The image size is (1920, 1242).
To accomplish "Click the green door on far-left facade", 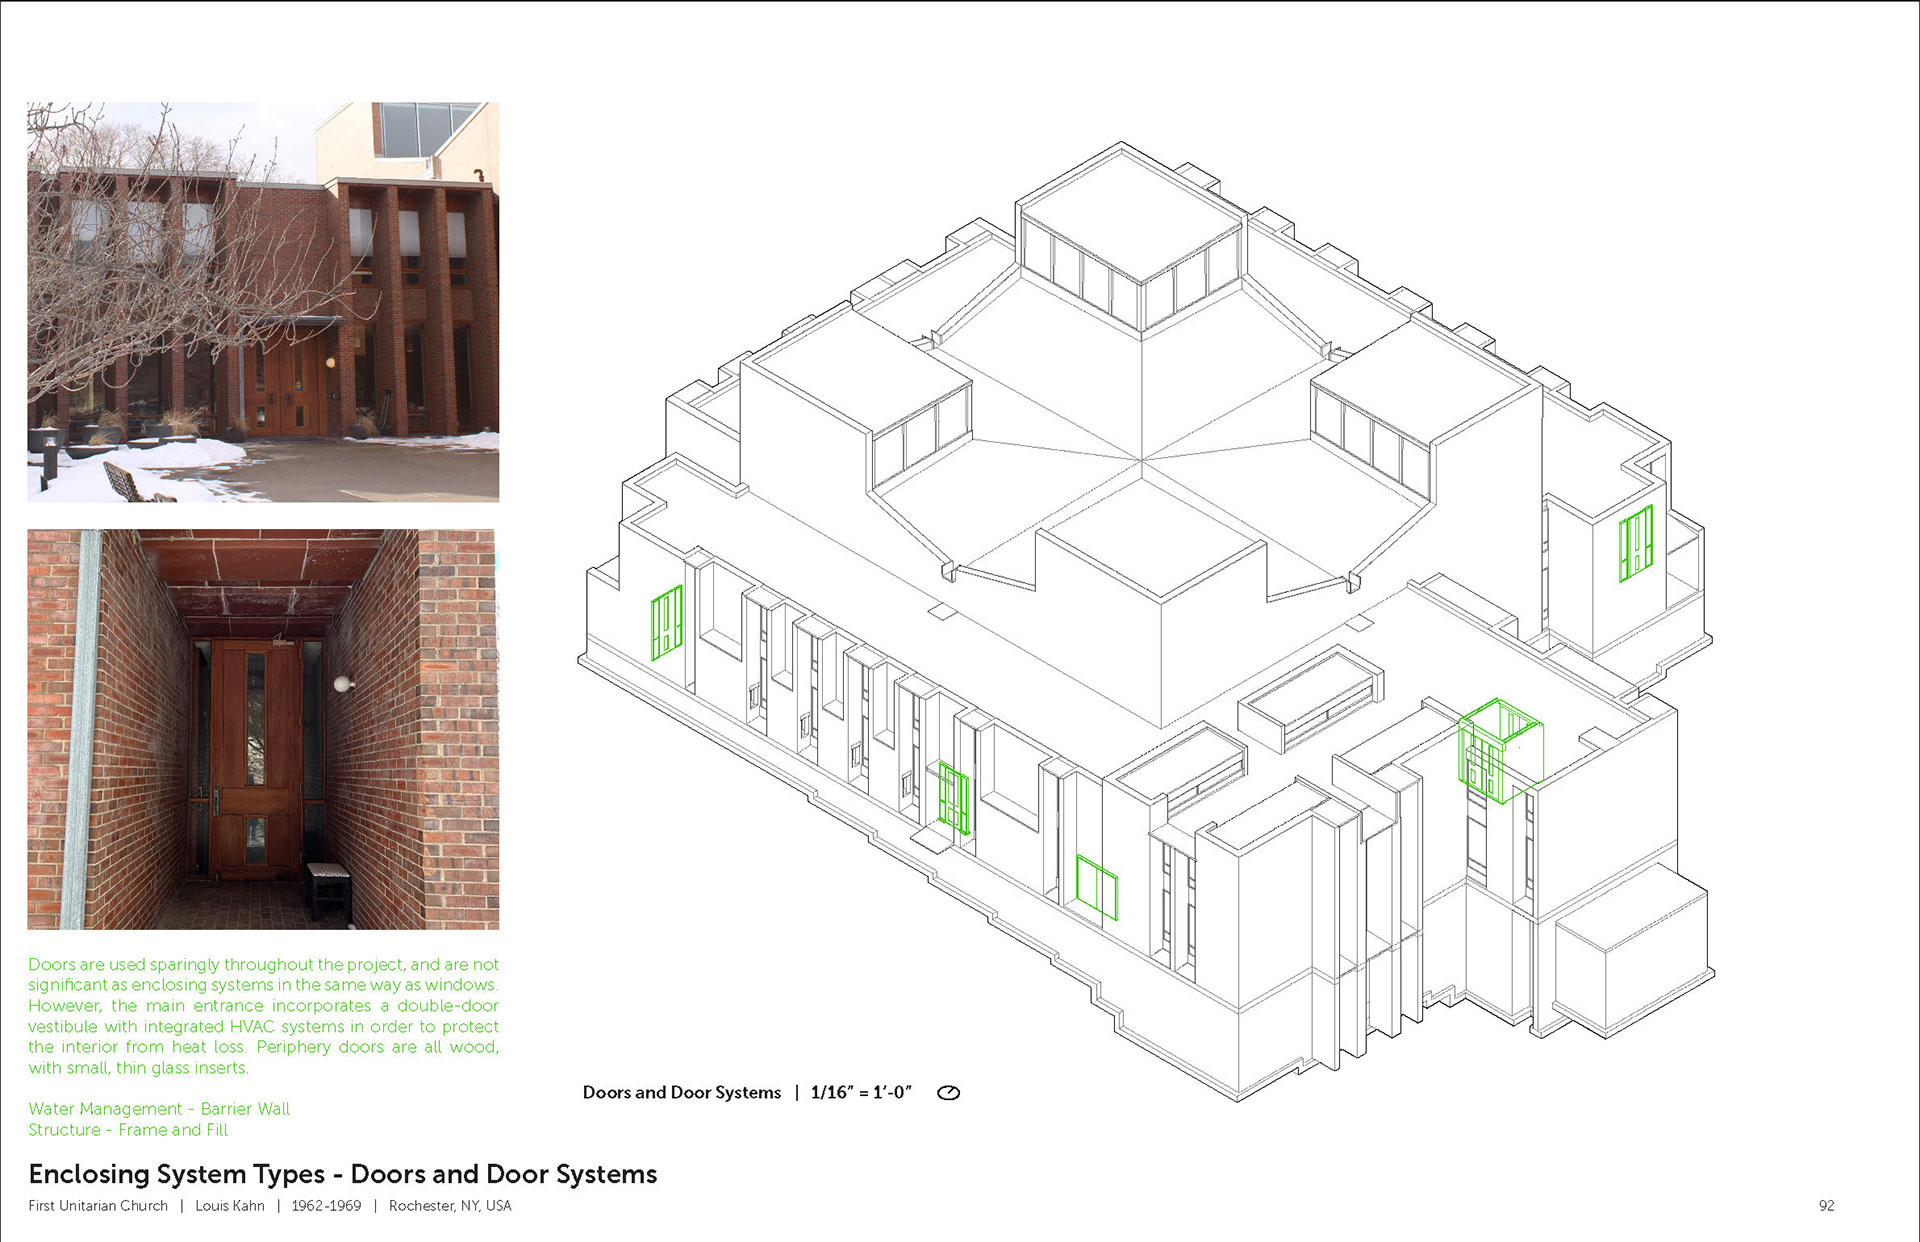I will (x=666, y=622).
